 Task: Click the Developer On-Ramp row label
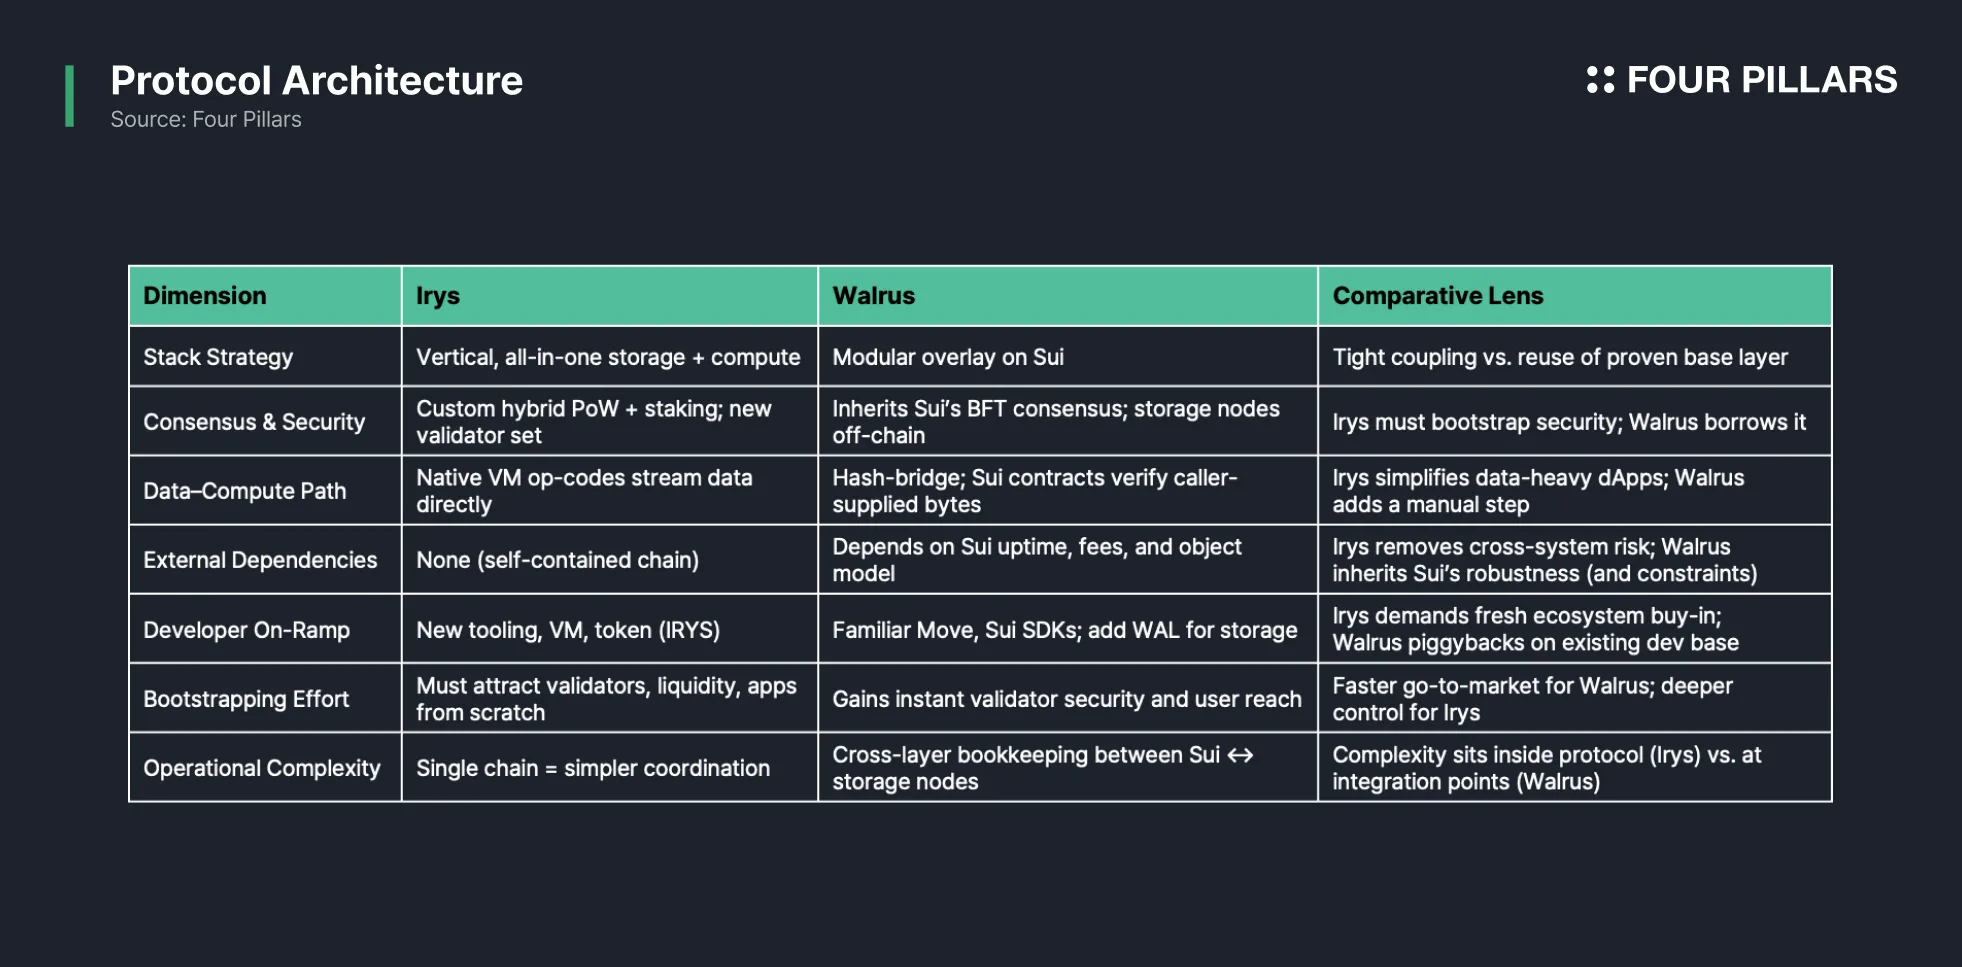[x=246, y=630]
